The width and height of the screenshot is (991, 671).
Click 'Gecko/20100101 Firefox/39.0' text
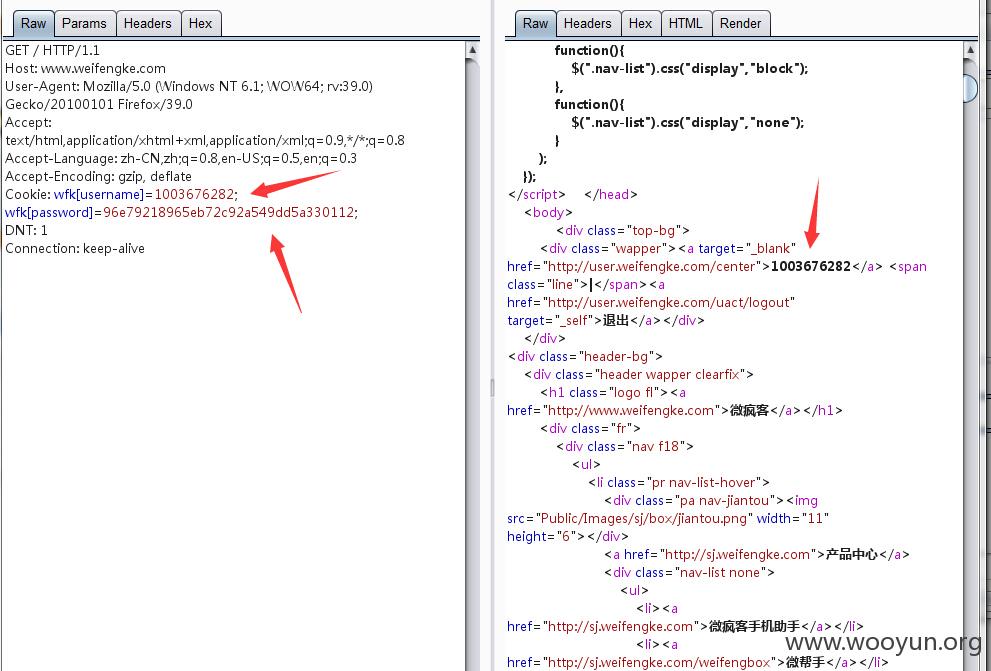click(99, 104)
